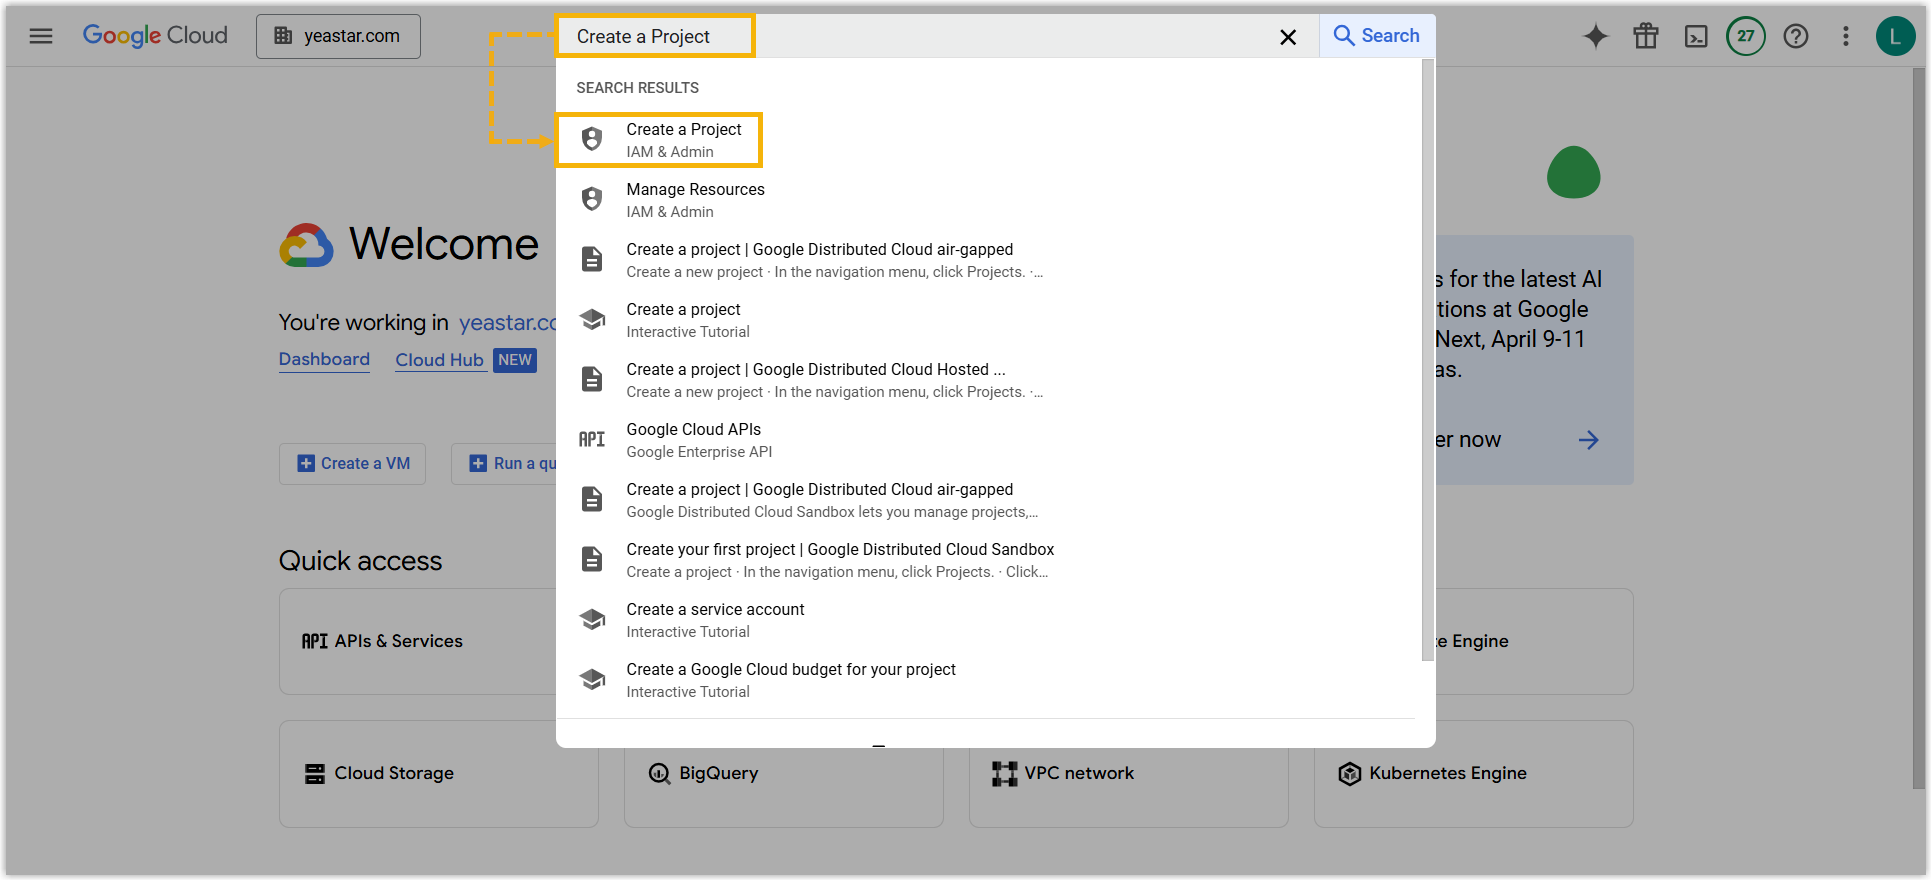Image resolution: width=1932 pixels, height=881 pixels.
Task: Open the Dashboard link
Action: click(324, 360)
